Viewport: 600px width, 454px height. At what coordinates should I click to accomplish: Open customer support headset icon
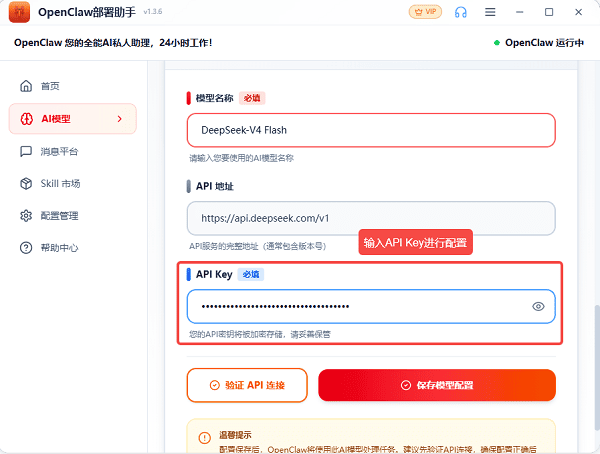[460, 12]
